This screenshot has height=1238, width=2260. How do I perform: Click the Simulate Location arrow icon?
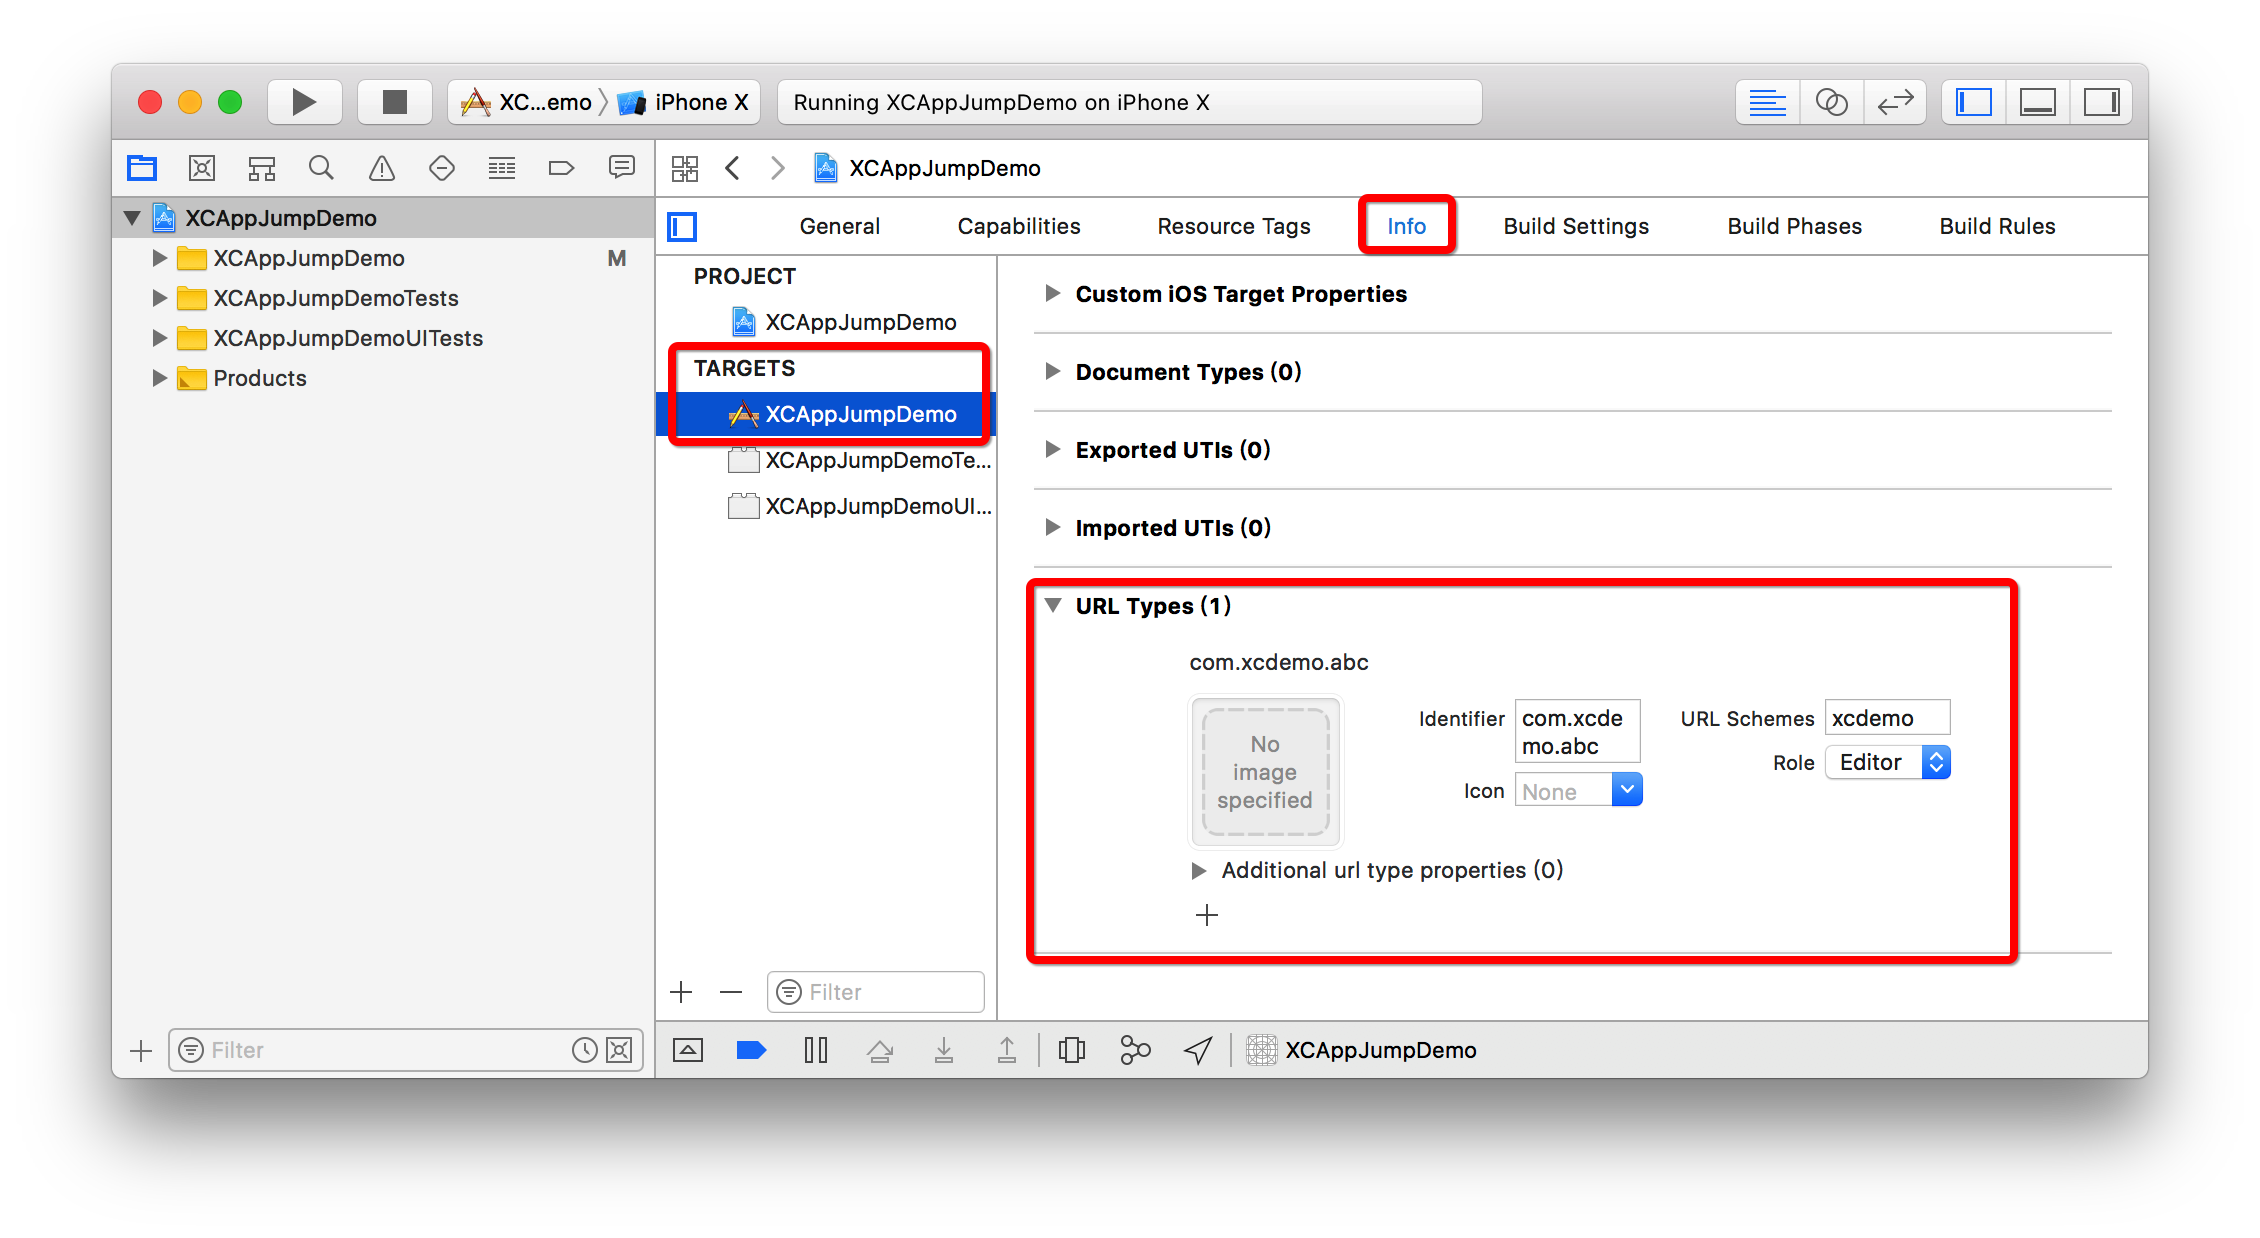pos(1198,1050)
